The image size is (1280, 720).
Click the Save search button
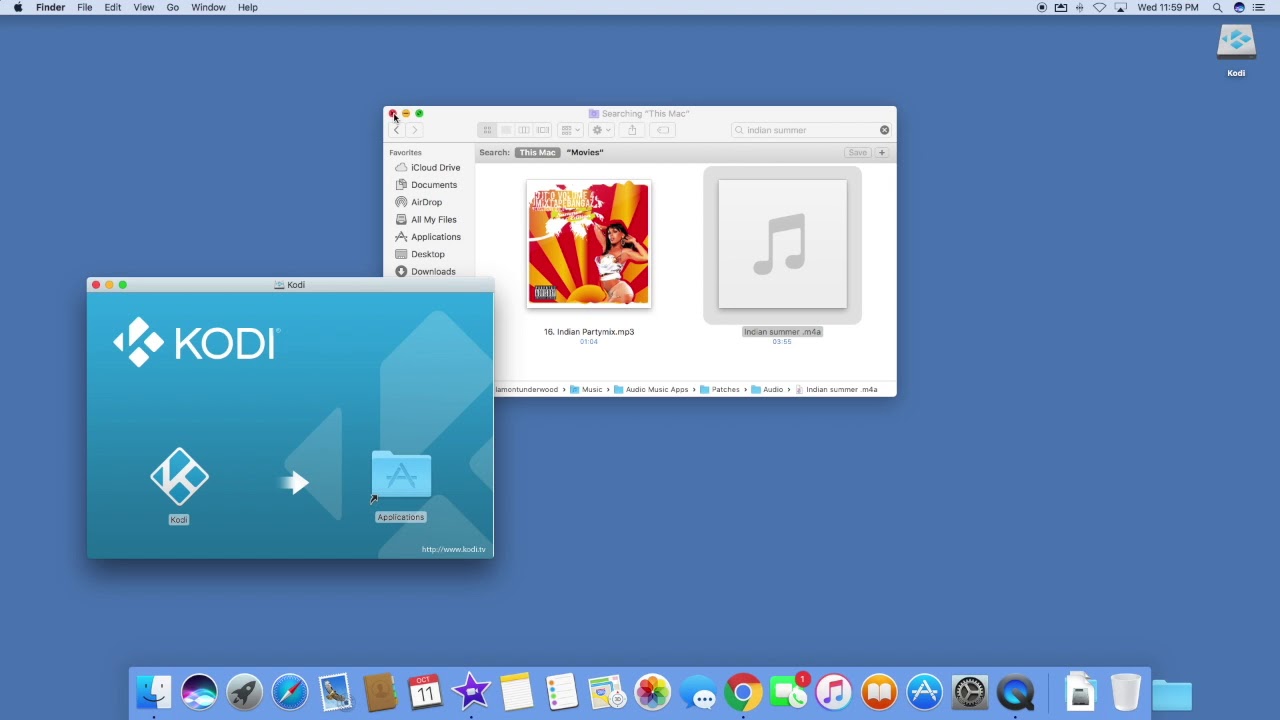point(857,152)
